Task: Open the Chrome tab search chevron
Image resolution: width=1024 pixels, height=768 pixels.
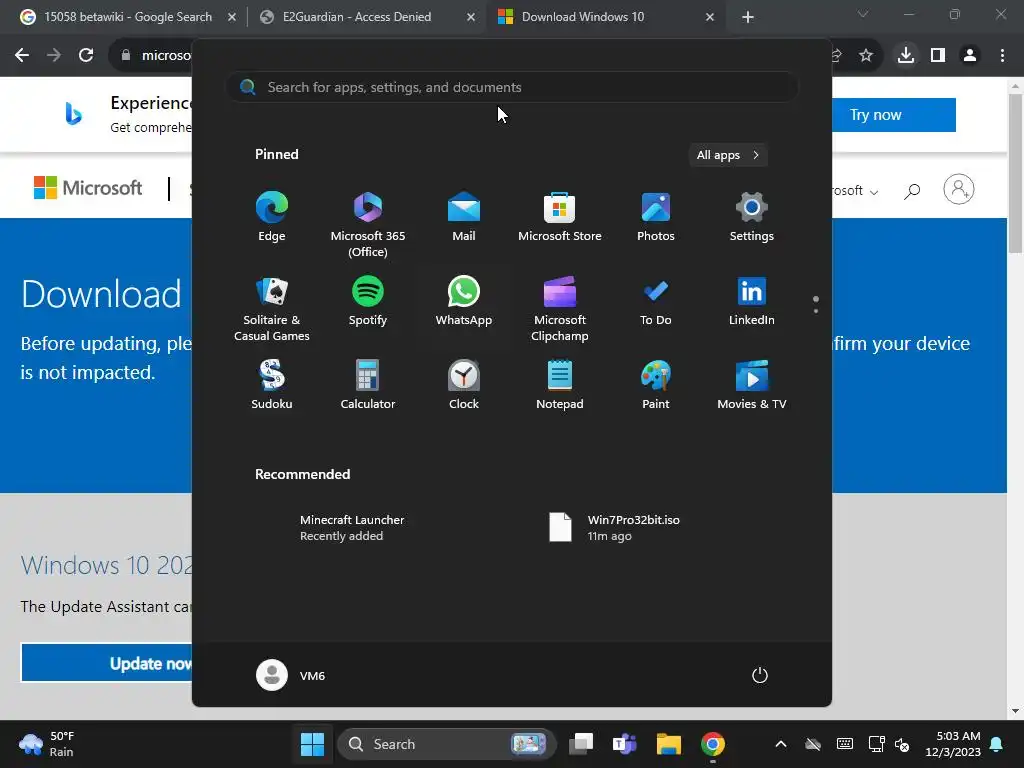Action: [863, 14]
